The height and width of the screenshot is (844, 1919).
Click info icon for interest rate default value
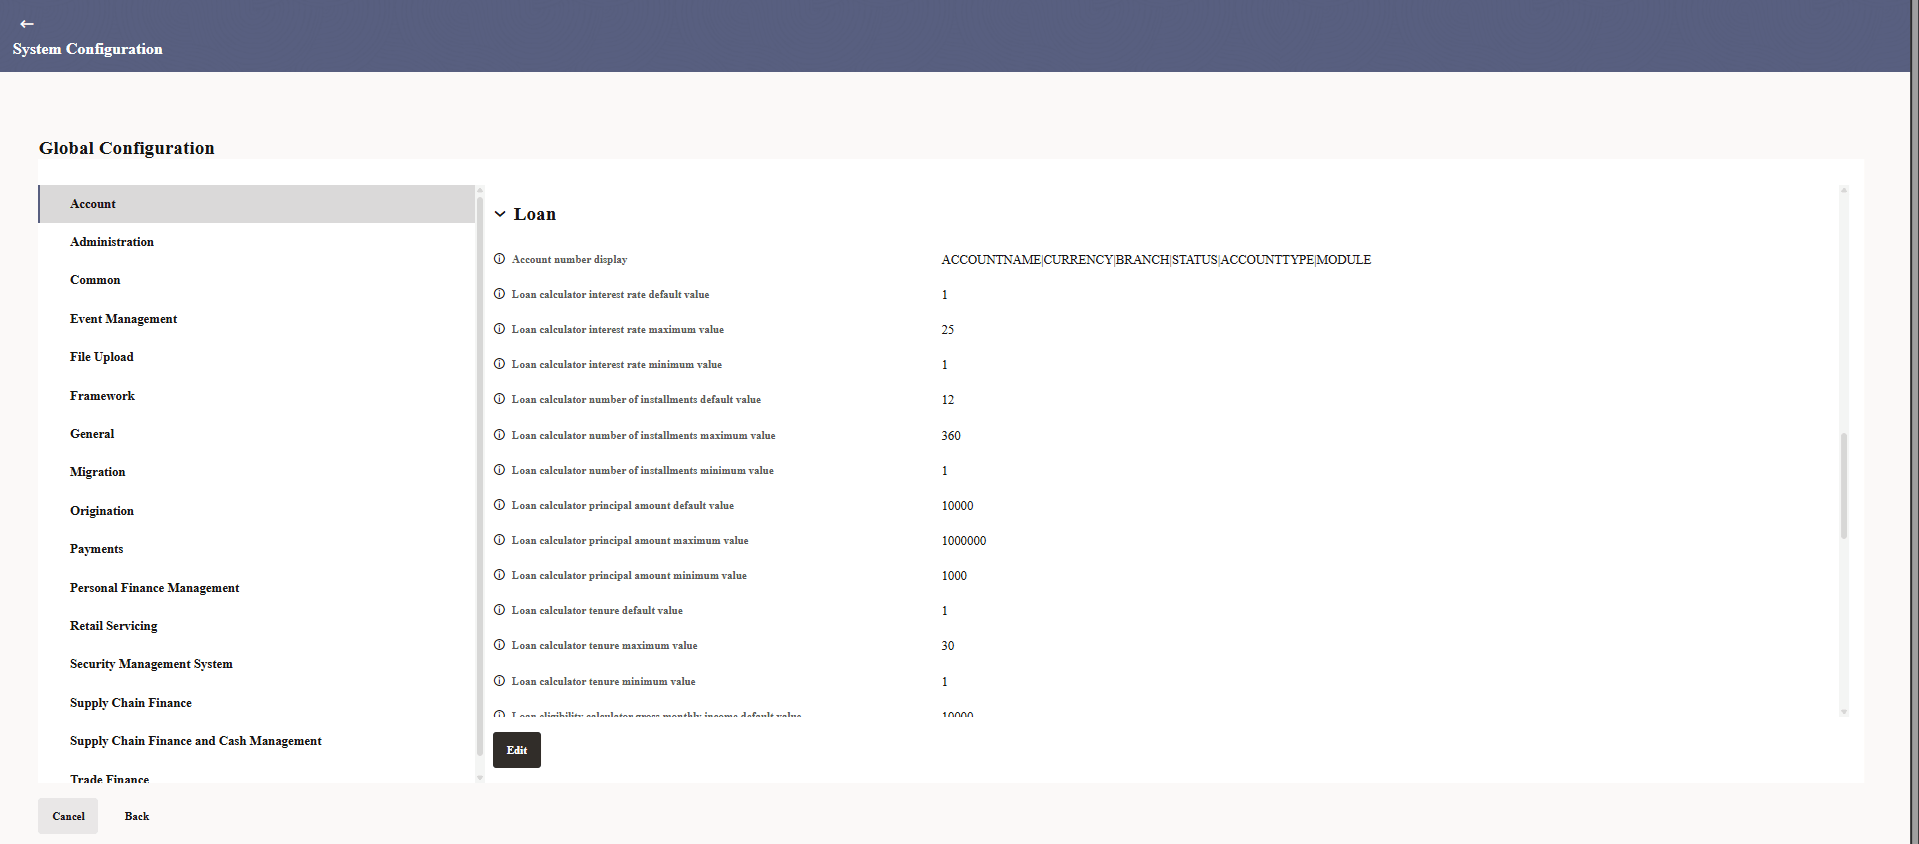click(499, 294)
